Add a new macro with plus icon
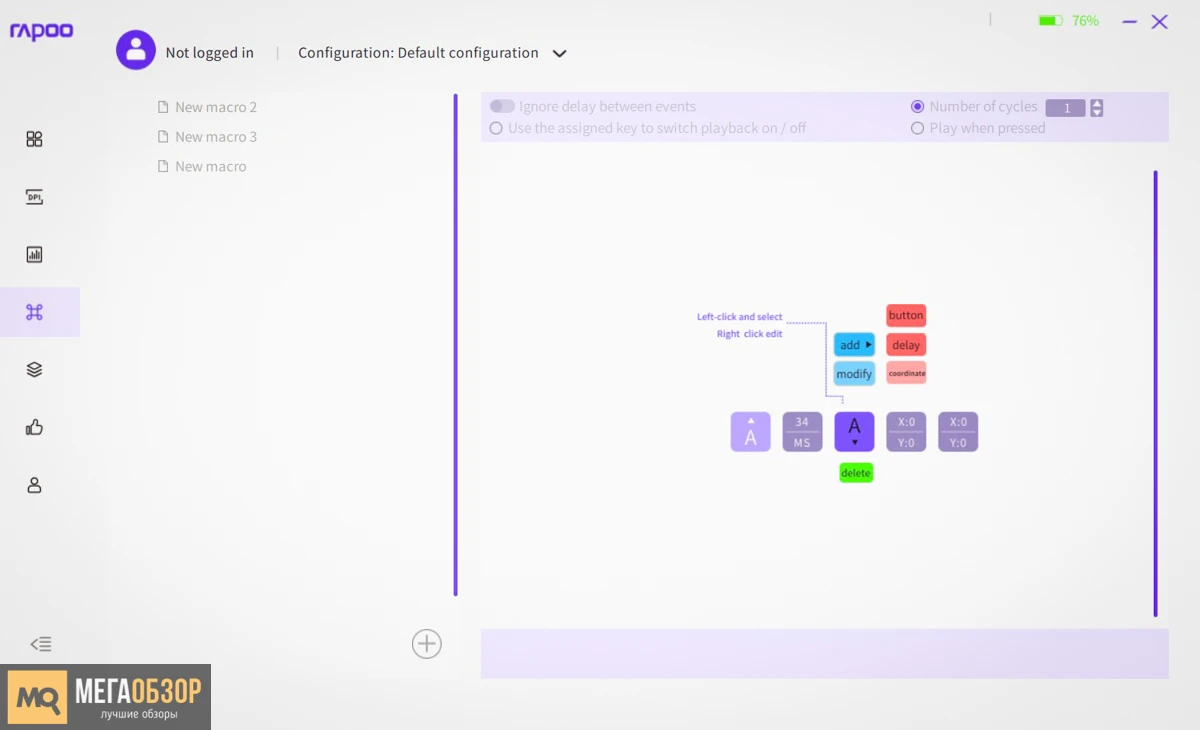 pos(427,644)
